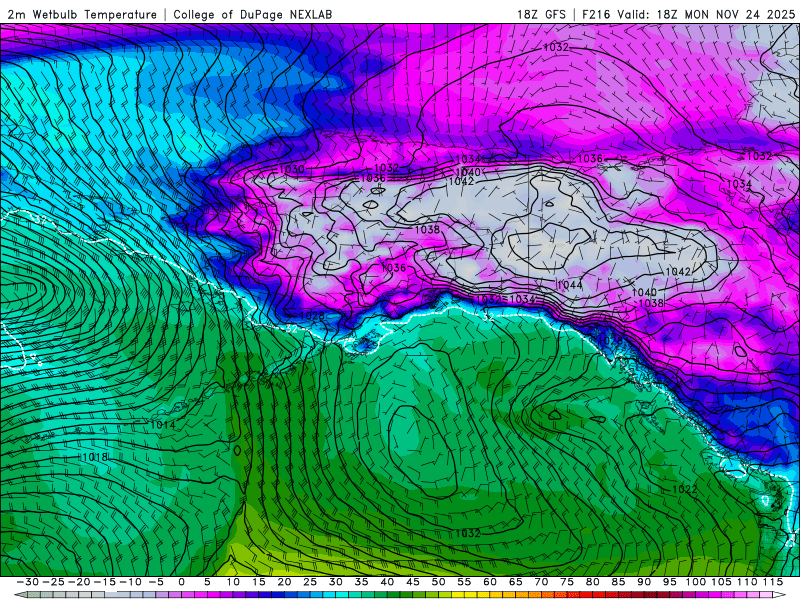Select the -20 color scale label
Screen dimensions: 800x600
79,582
